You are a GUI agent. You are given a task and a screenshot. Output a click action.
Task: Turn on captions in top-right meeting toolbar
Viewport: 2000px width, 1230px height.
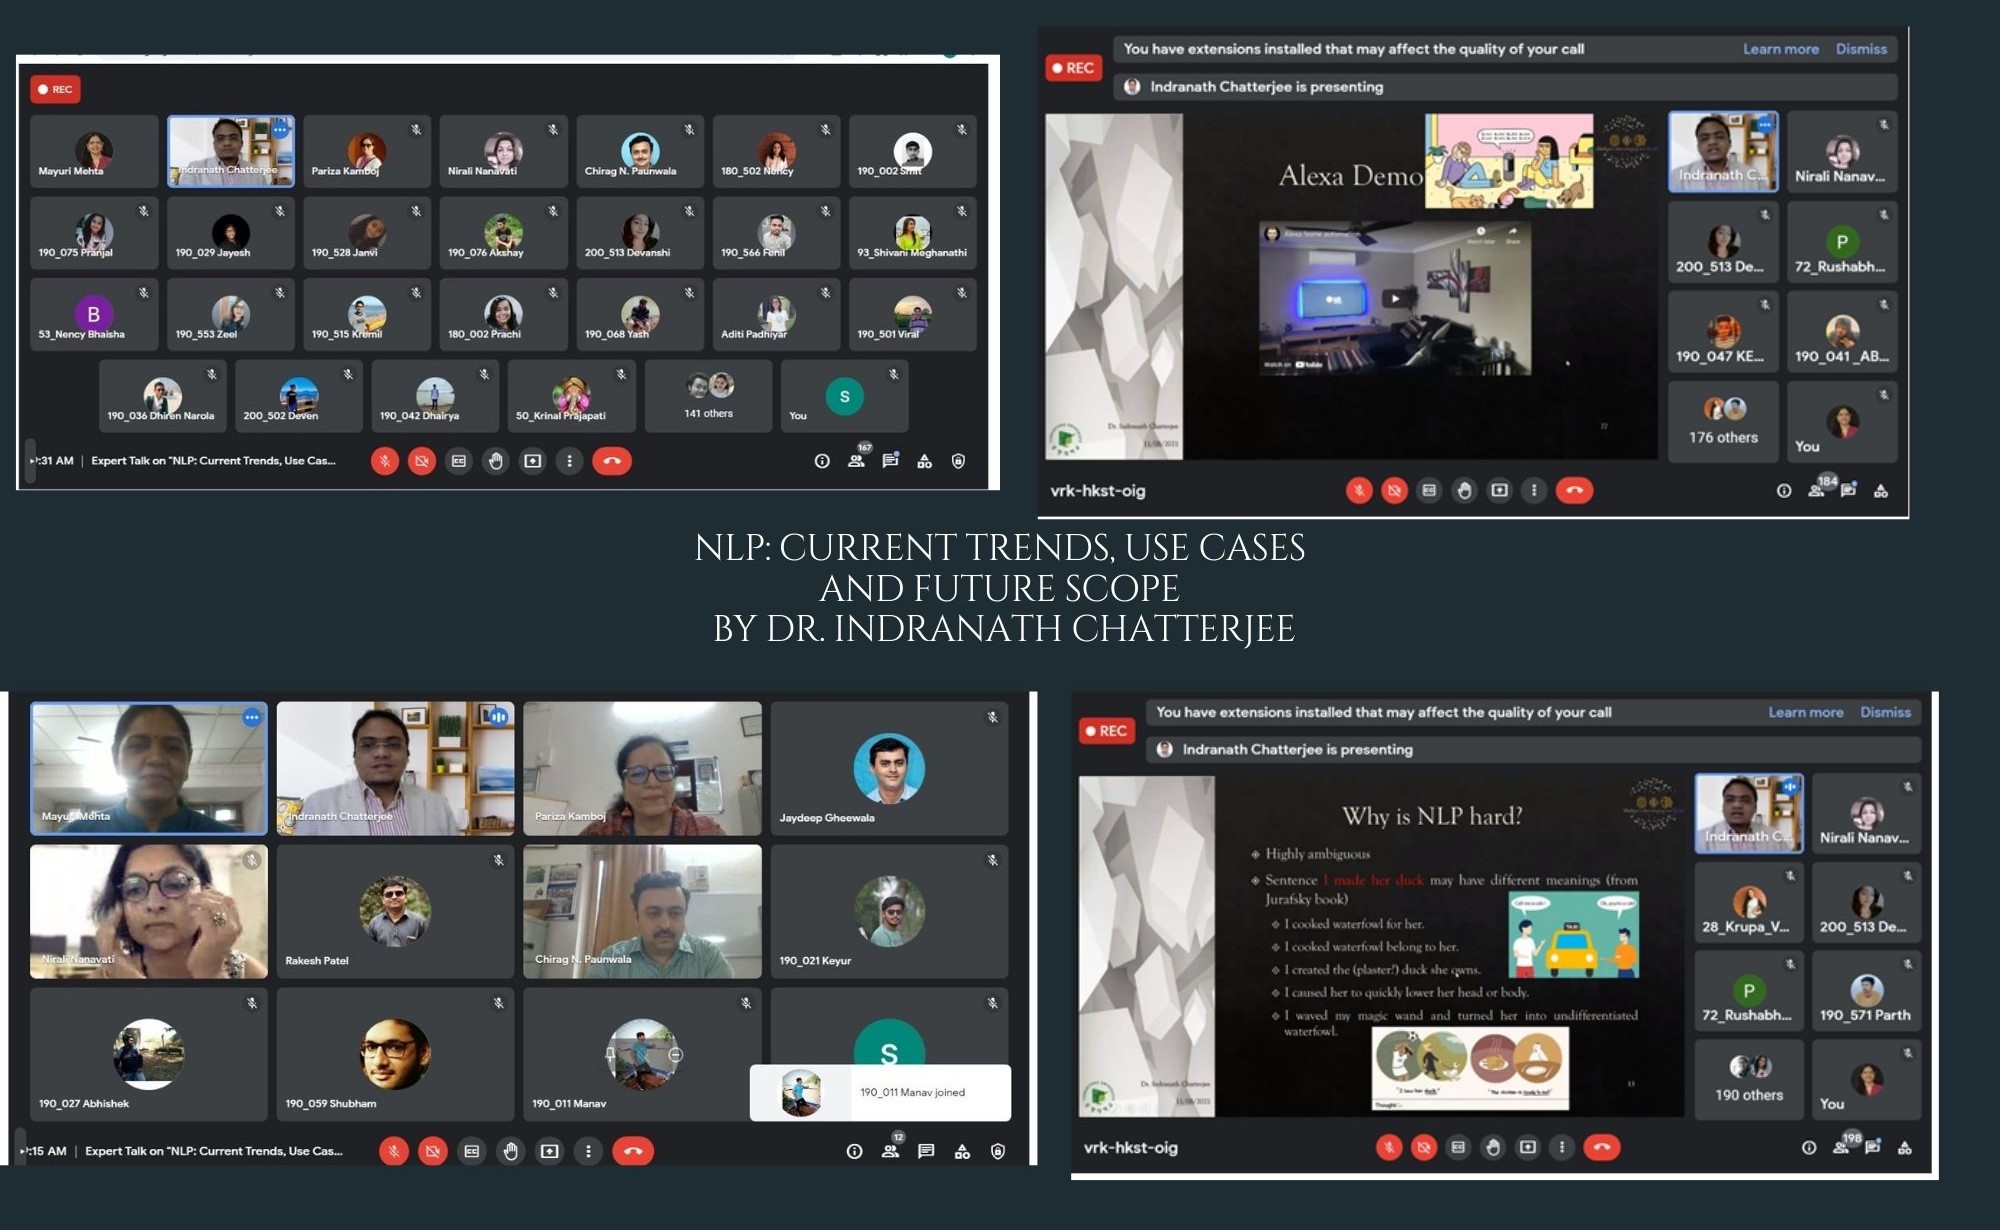(x=1429, y=490)
